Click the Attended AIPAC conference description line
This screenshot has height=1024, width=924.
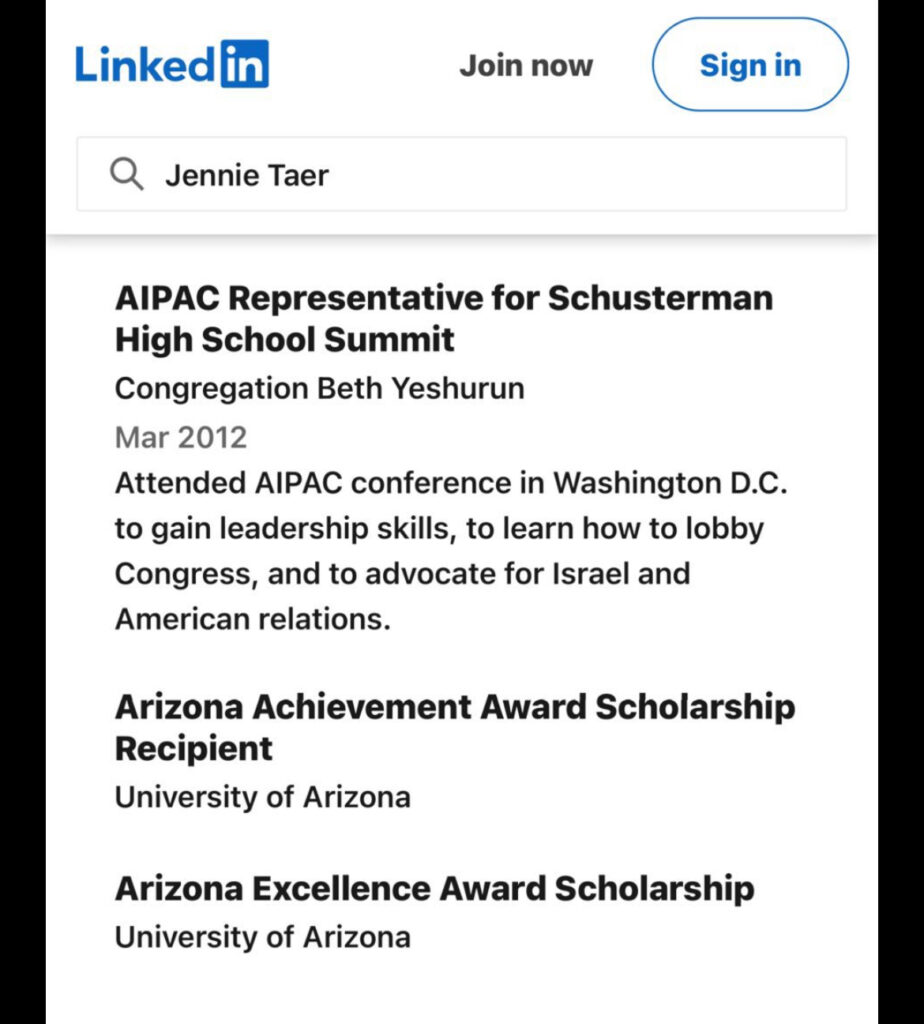click(x=451, y=483)
